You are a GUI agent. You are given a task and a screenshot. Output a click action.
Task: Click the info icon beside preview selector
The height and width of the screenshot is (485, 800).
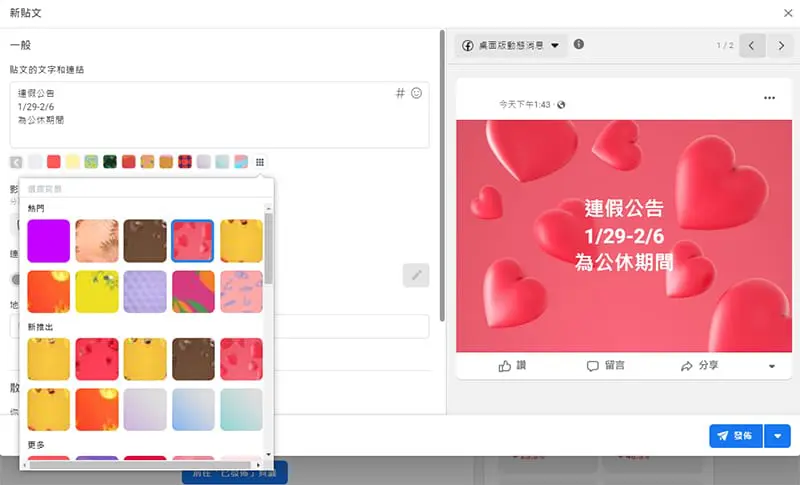tap(579, 45)
